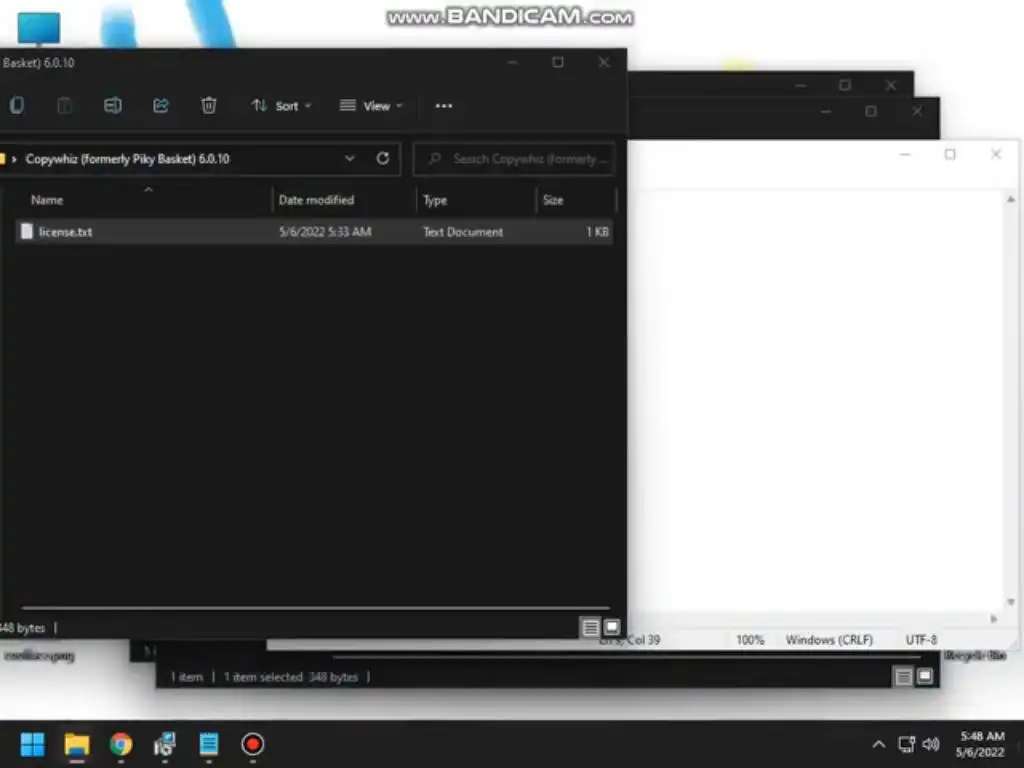The height and width of the screenshot is (768, 1024).
Task: Open the See more ellipsis menu
Action: (x=443, y=106)
